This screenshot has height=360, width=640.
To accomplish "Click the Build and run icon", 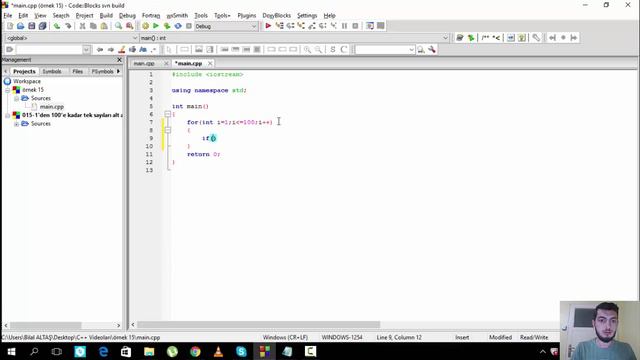I will pos(167,26).
